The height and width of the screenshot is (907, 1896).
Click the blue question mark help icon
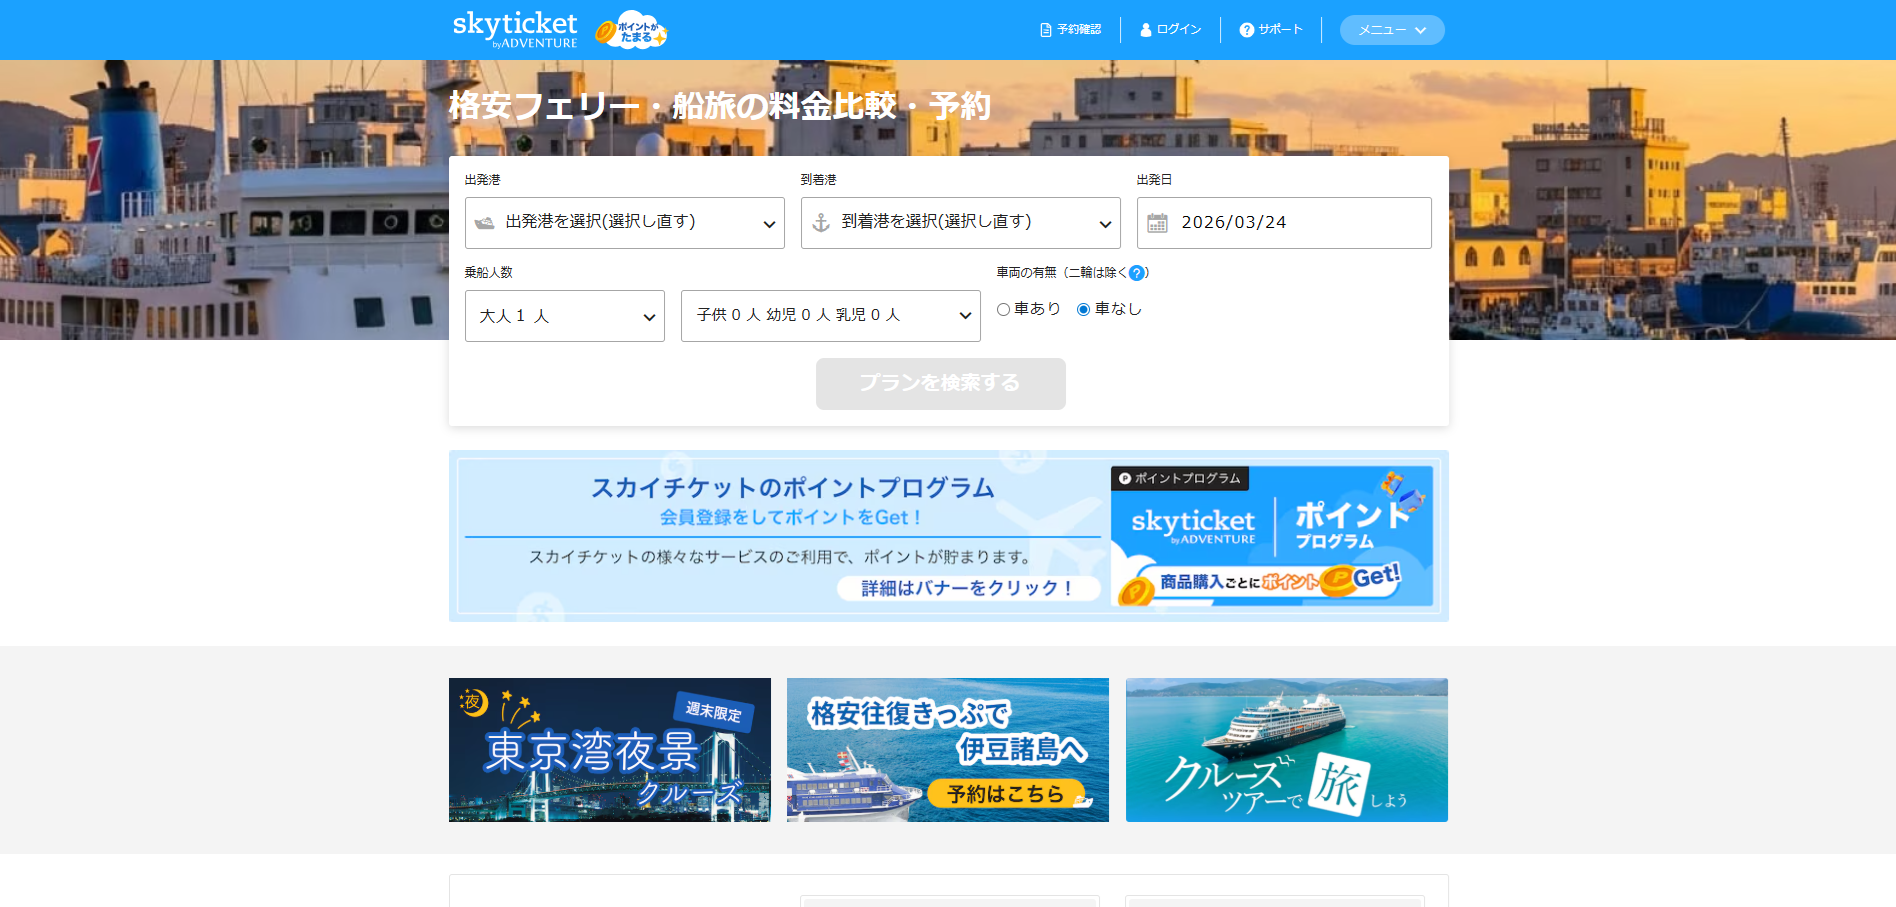pos(1137,273)
